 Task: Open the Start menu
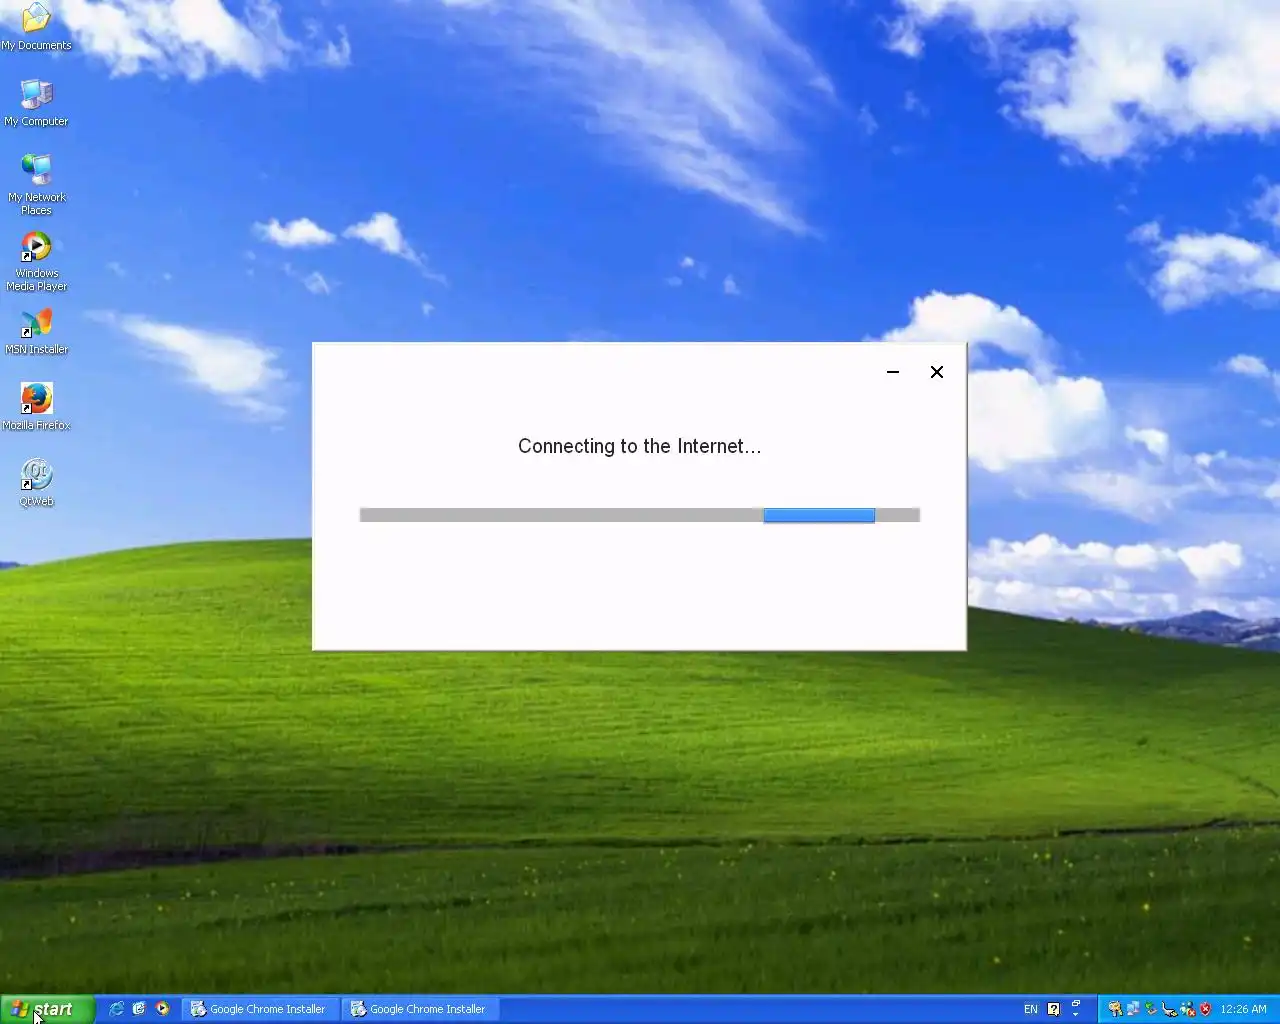pos(47,1009)
